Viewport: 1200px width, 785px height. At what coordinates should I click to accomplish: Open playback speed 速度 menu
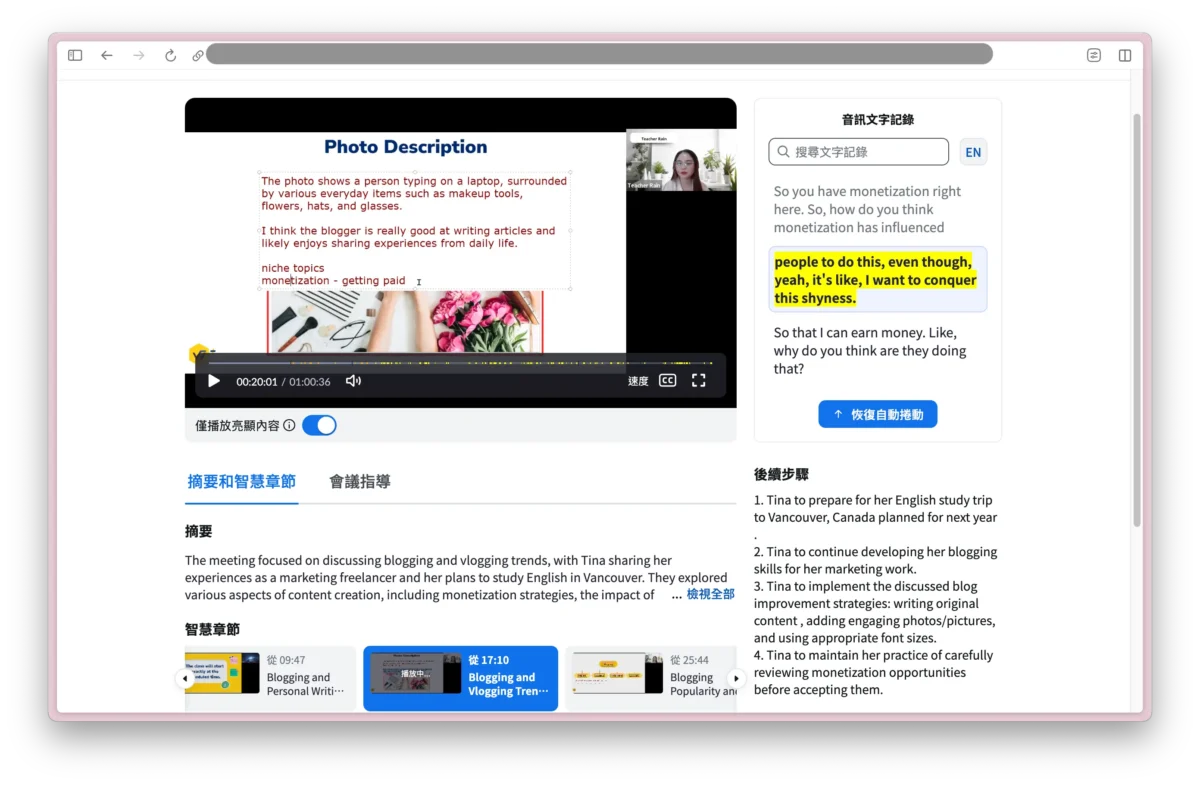tap(638, 381)
